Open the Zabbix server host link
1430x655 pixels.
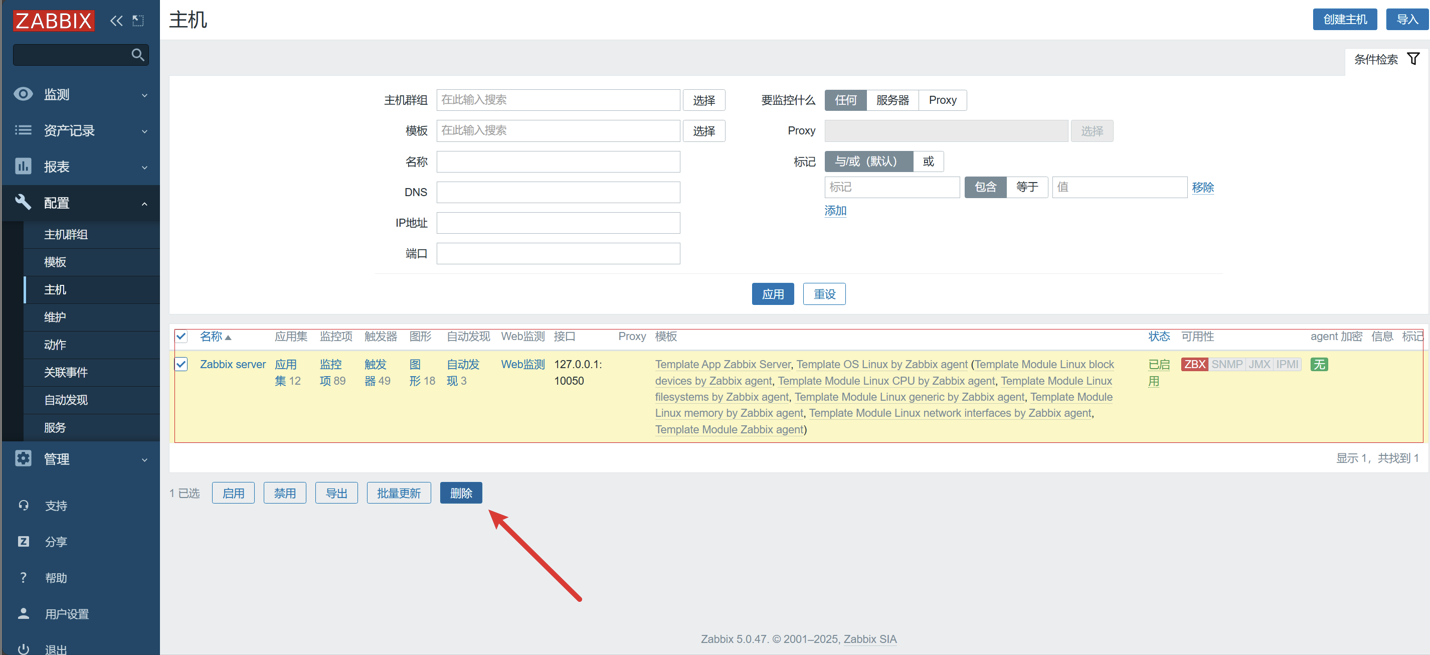[x=233, y=364]
